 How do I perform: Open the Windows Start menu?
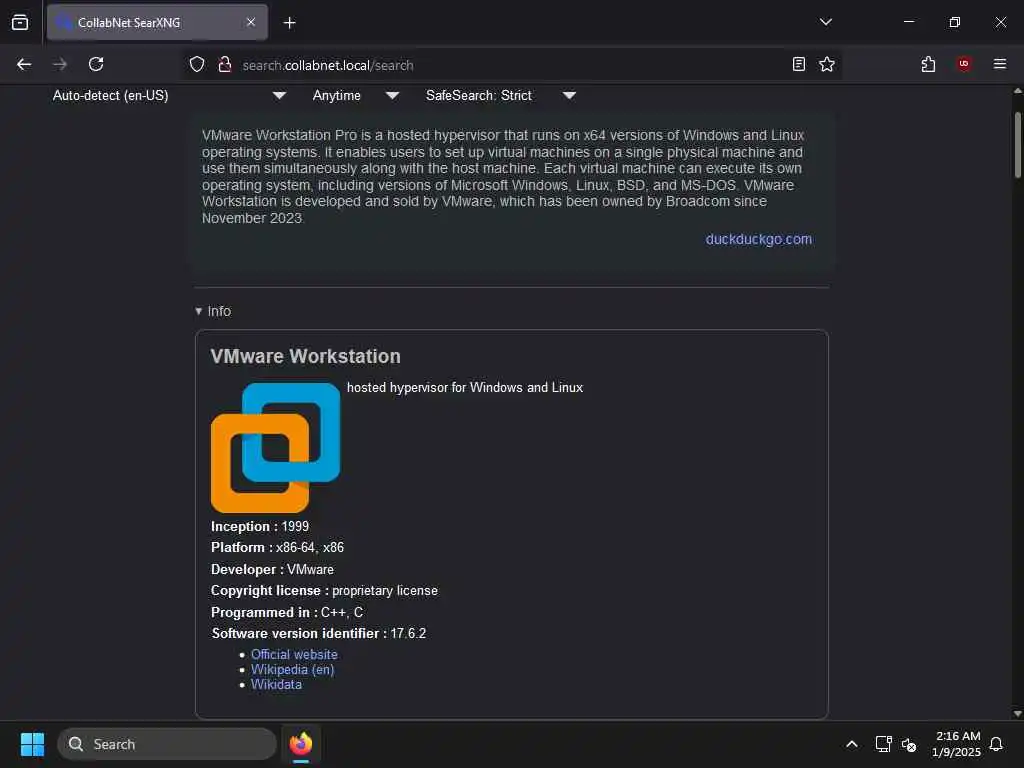click(32, 744)
